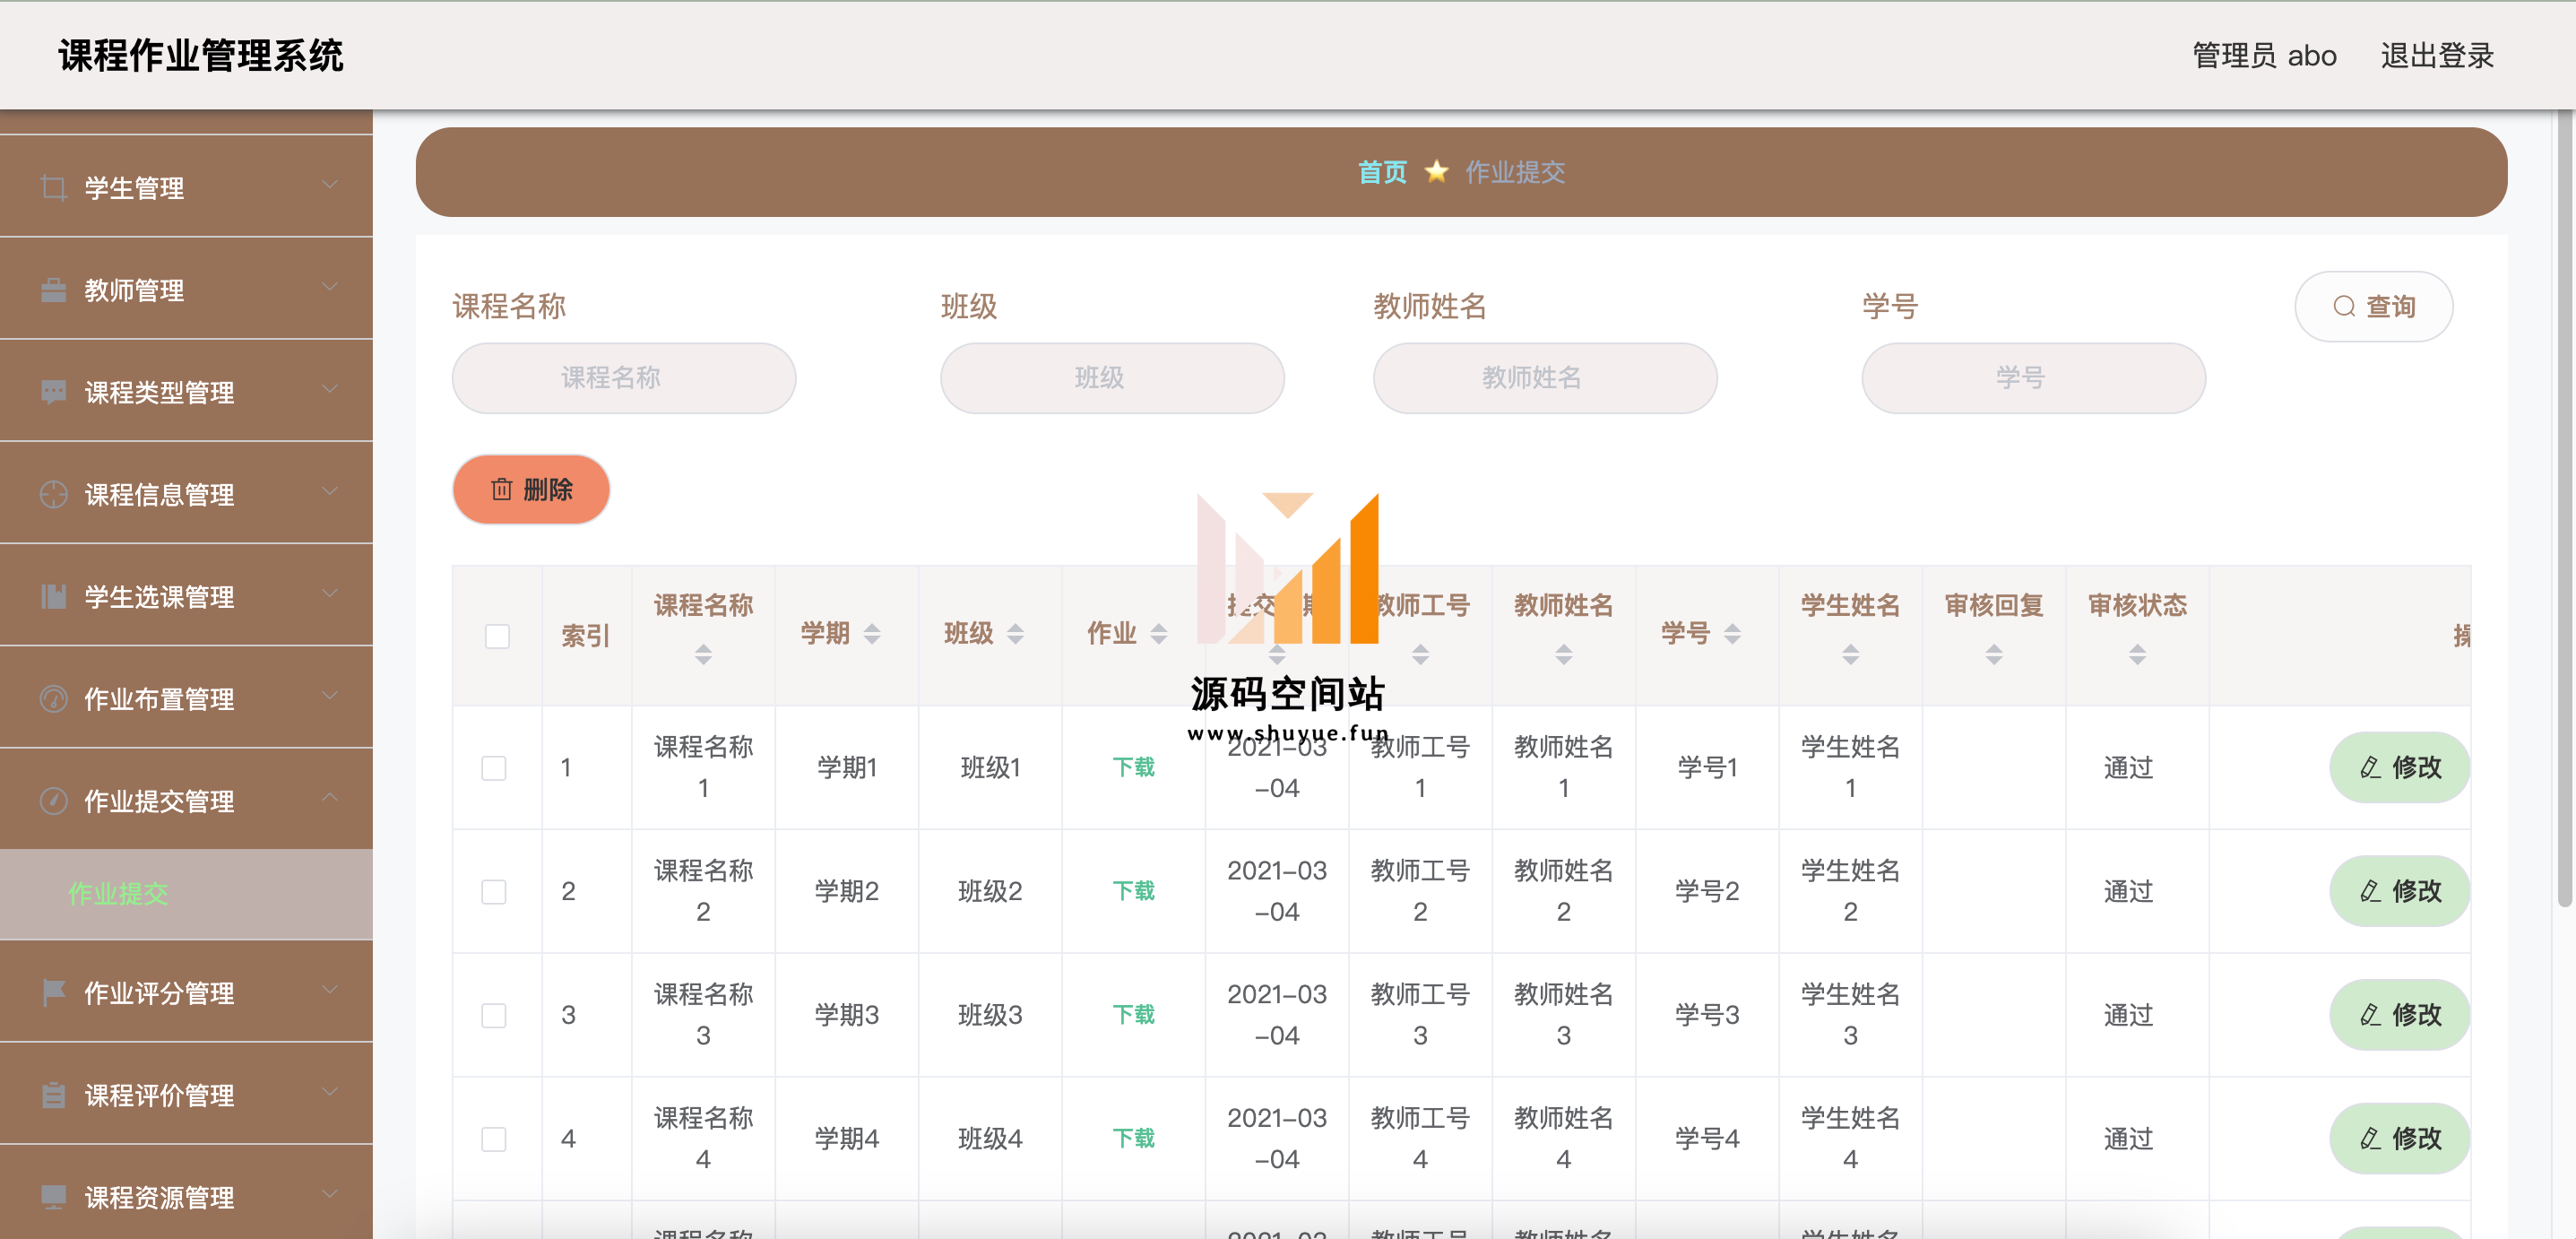
Task: Focus the 教师姓名 search input
Action: coord(1545,378)
